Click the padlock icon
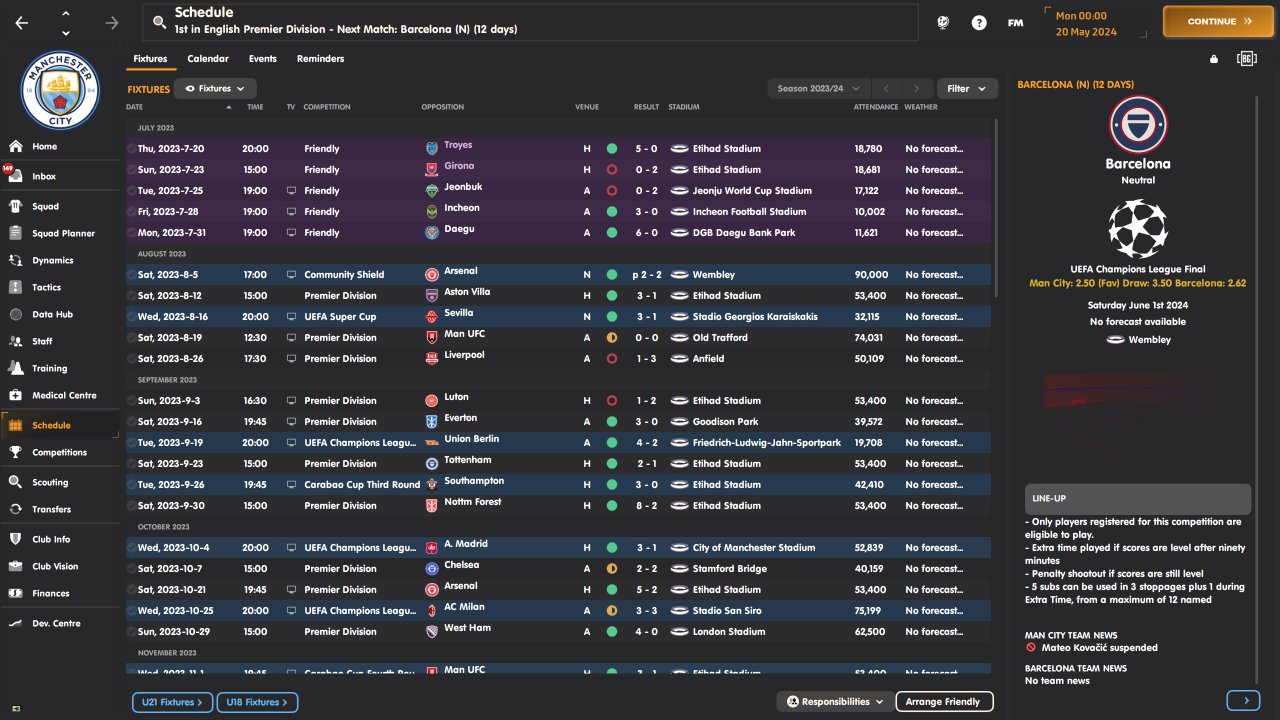This screenshot has height=720, width=1280. point(1214,59)
